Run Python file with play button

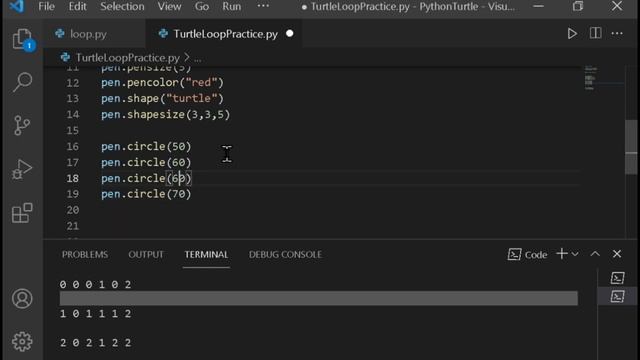point(572,33)
